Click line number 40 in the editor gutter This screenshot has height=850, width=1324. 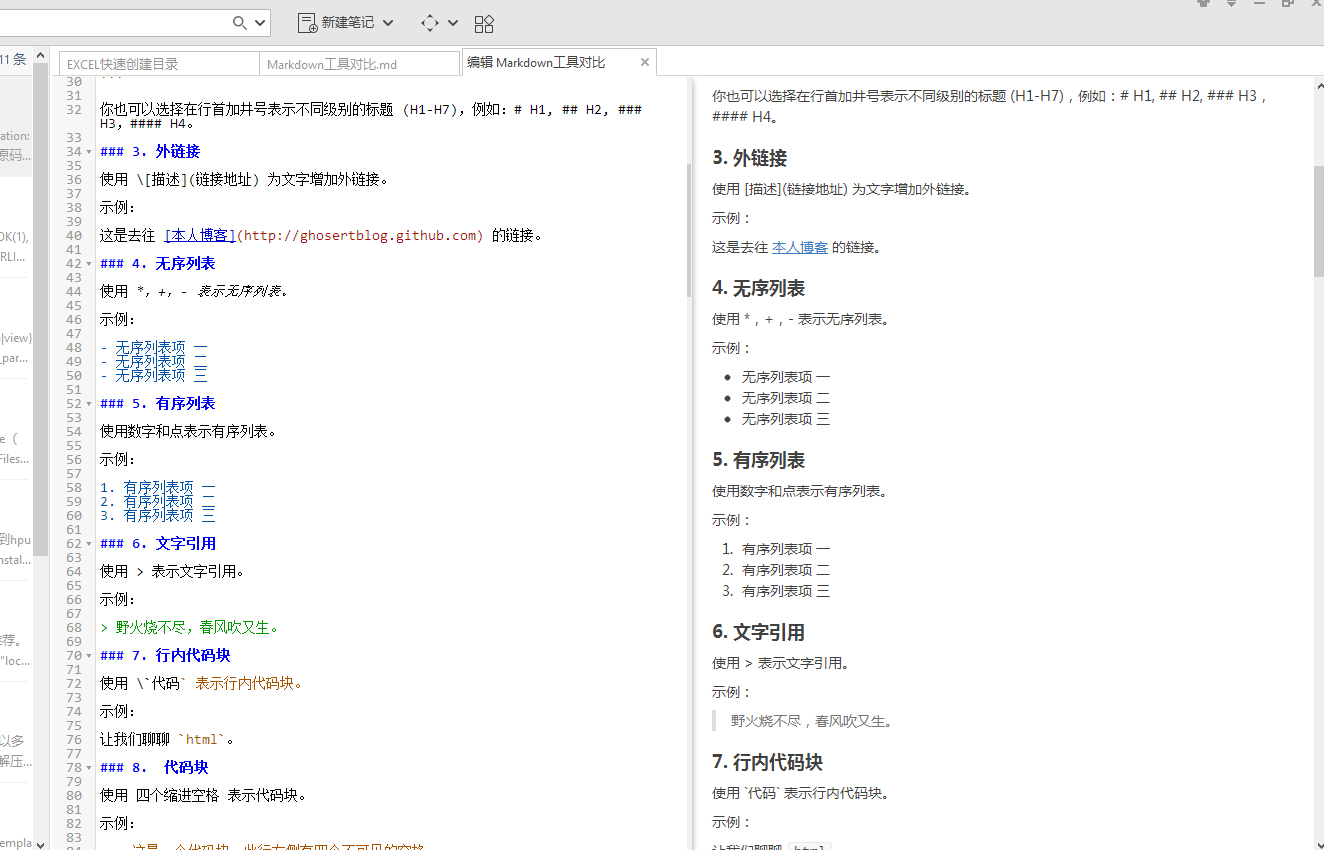pos(74,236)
